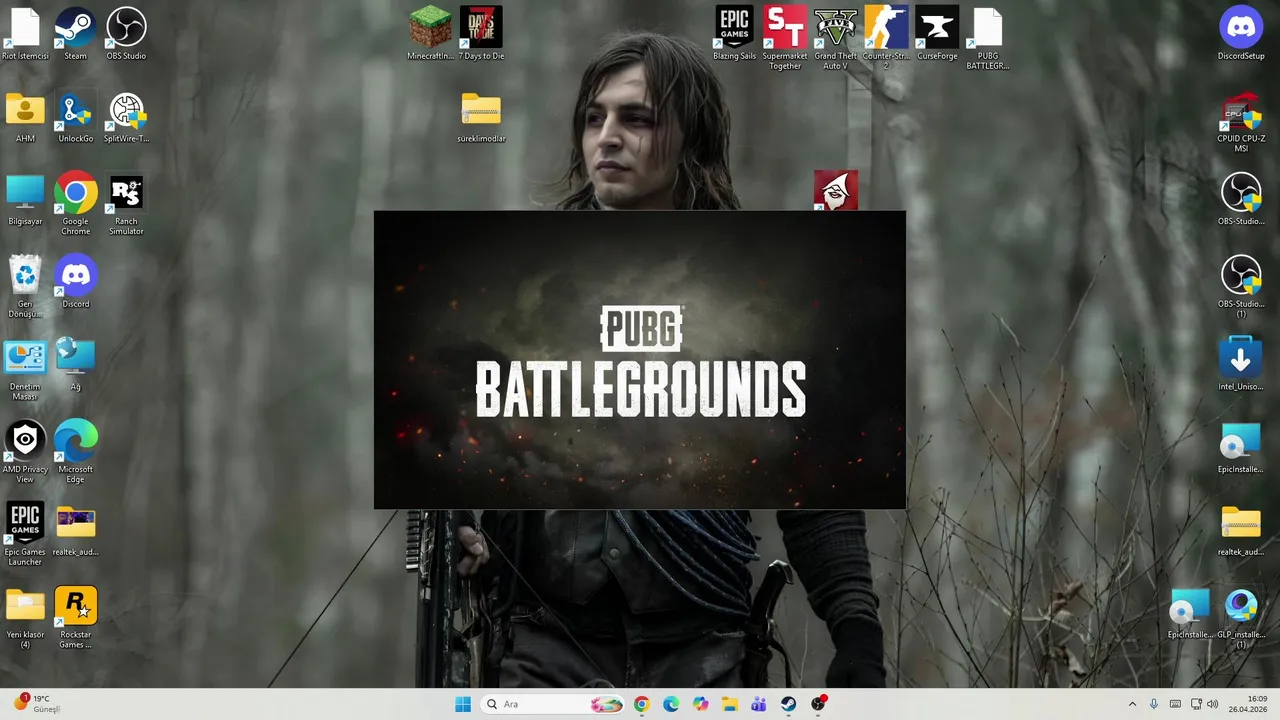Switch to Steam on the taskbar
The height and width of the screenshot is (720, 1280).
(789, 704)
